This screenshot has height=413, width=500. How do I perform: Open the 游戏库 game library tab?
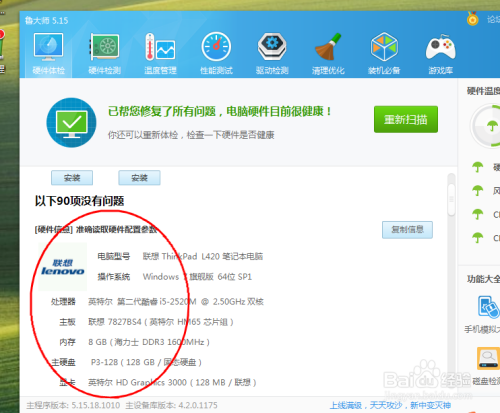pyautogui.click(x=440, y=54)
